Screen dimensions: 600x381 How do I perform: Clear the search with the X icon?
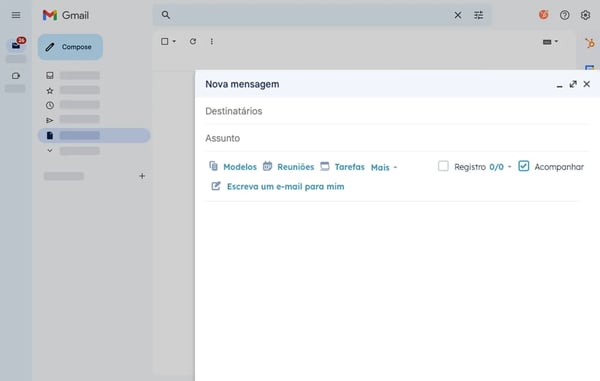coord(458,15)
